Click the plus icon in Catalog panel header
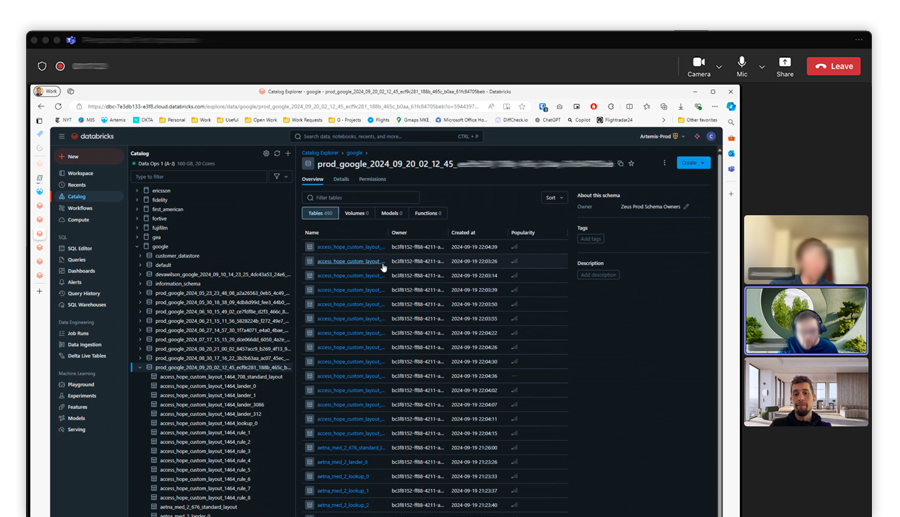The width and height of the screenshot is (900, 517). 288,153
